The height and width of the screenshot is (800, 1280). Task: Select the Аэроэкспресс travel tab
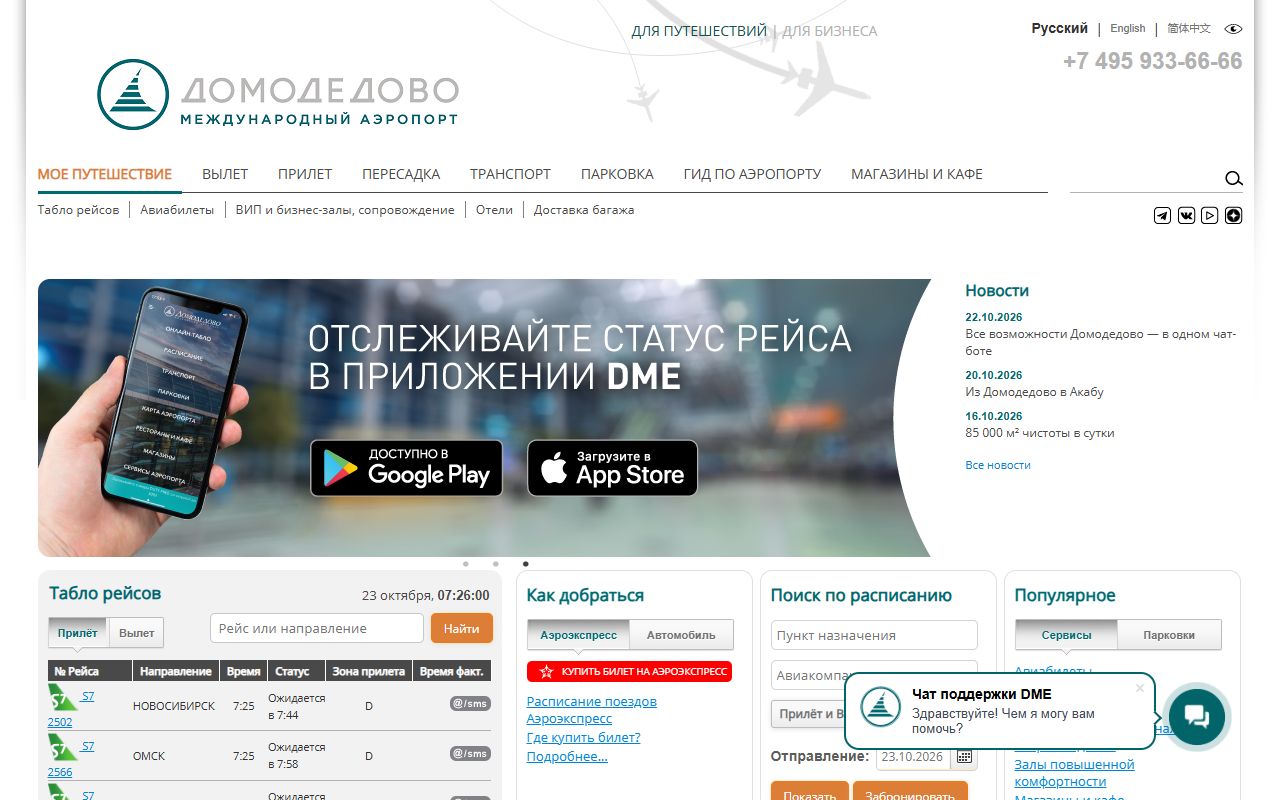coord(579,635)
